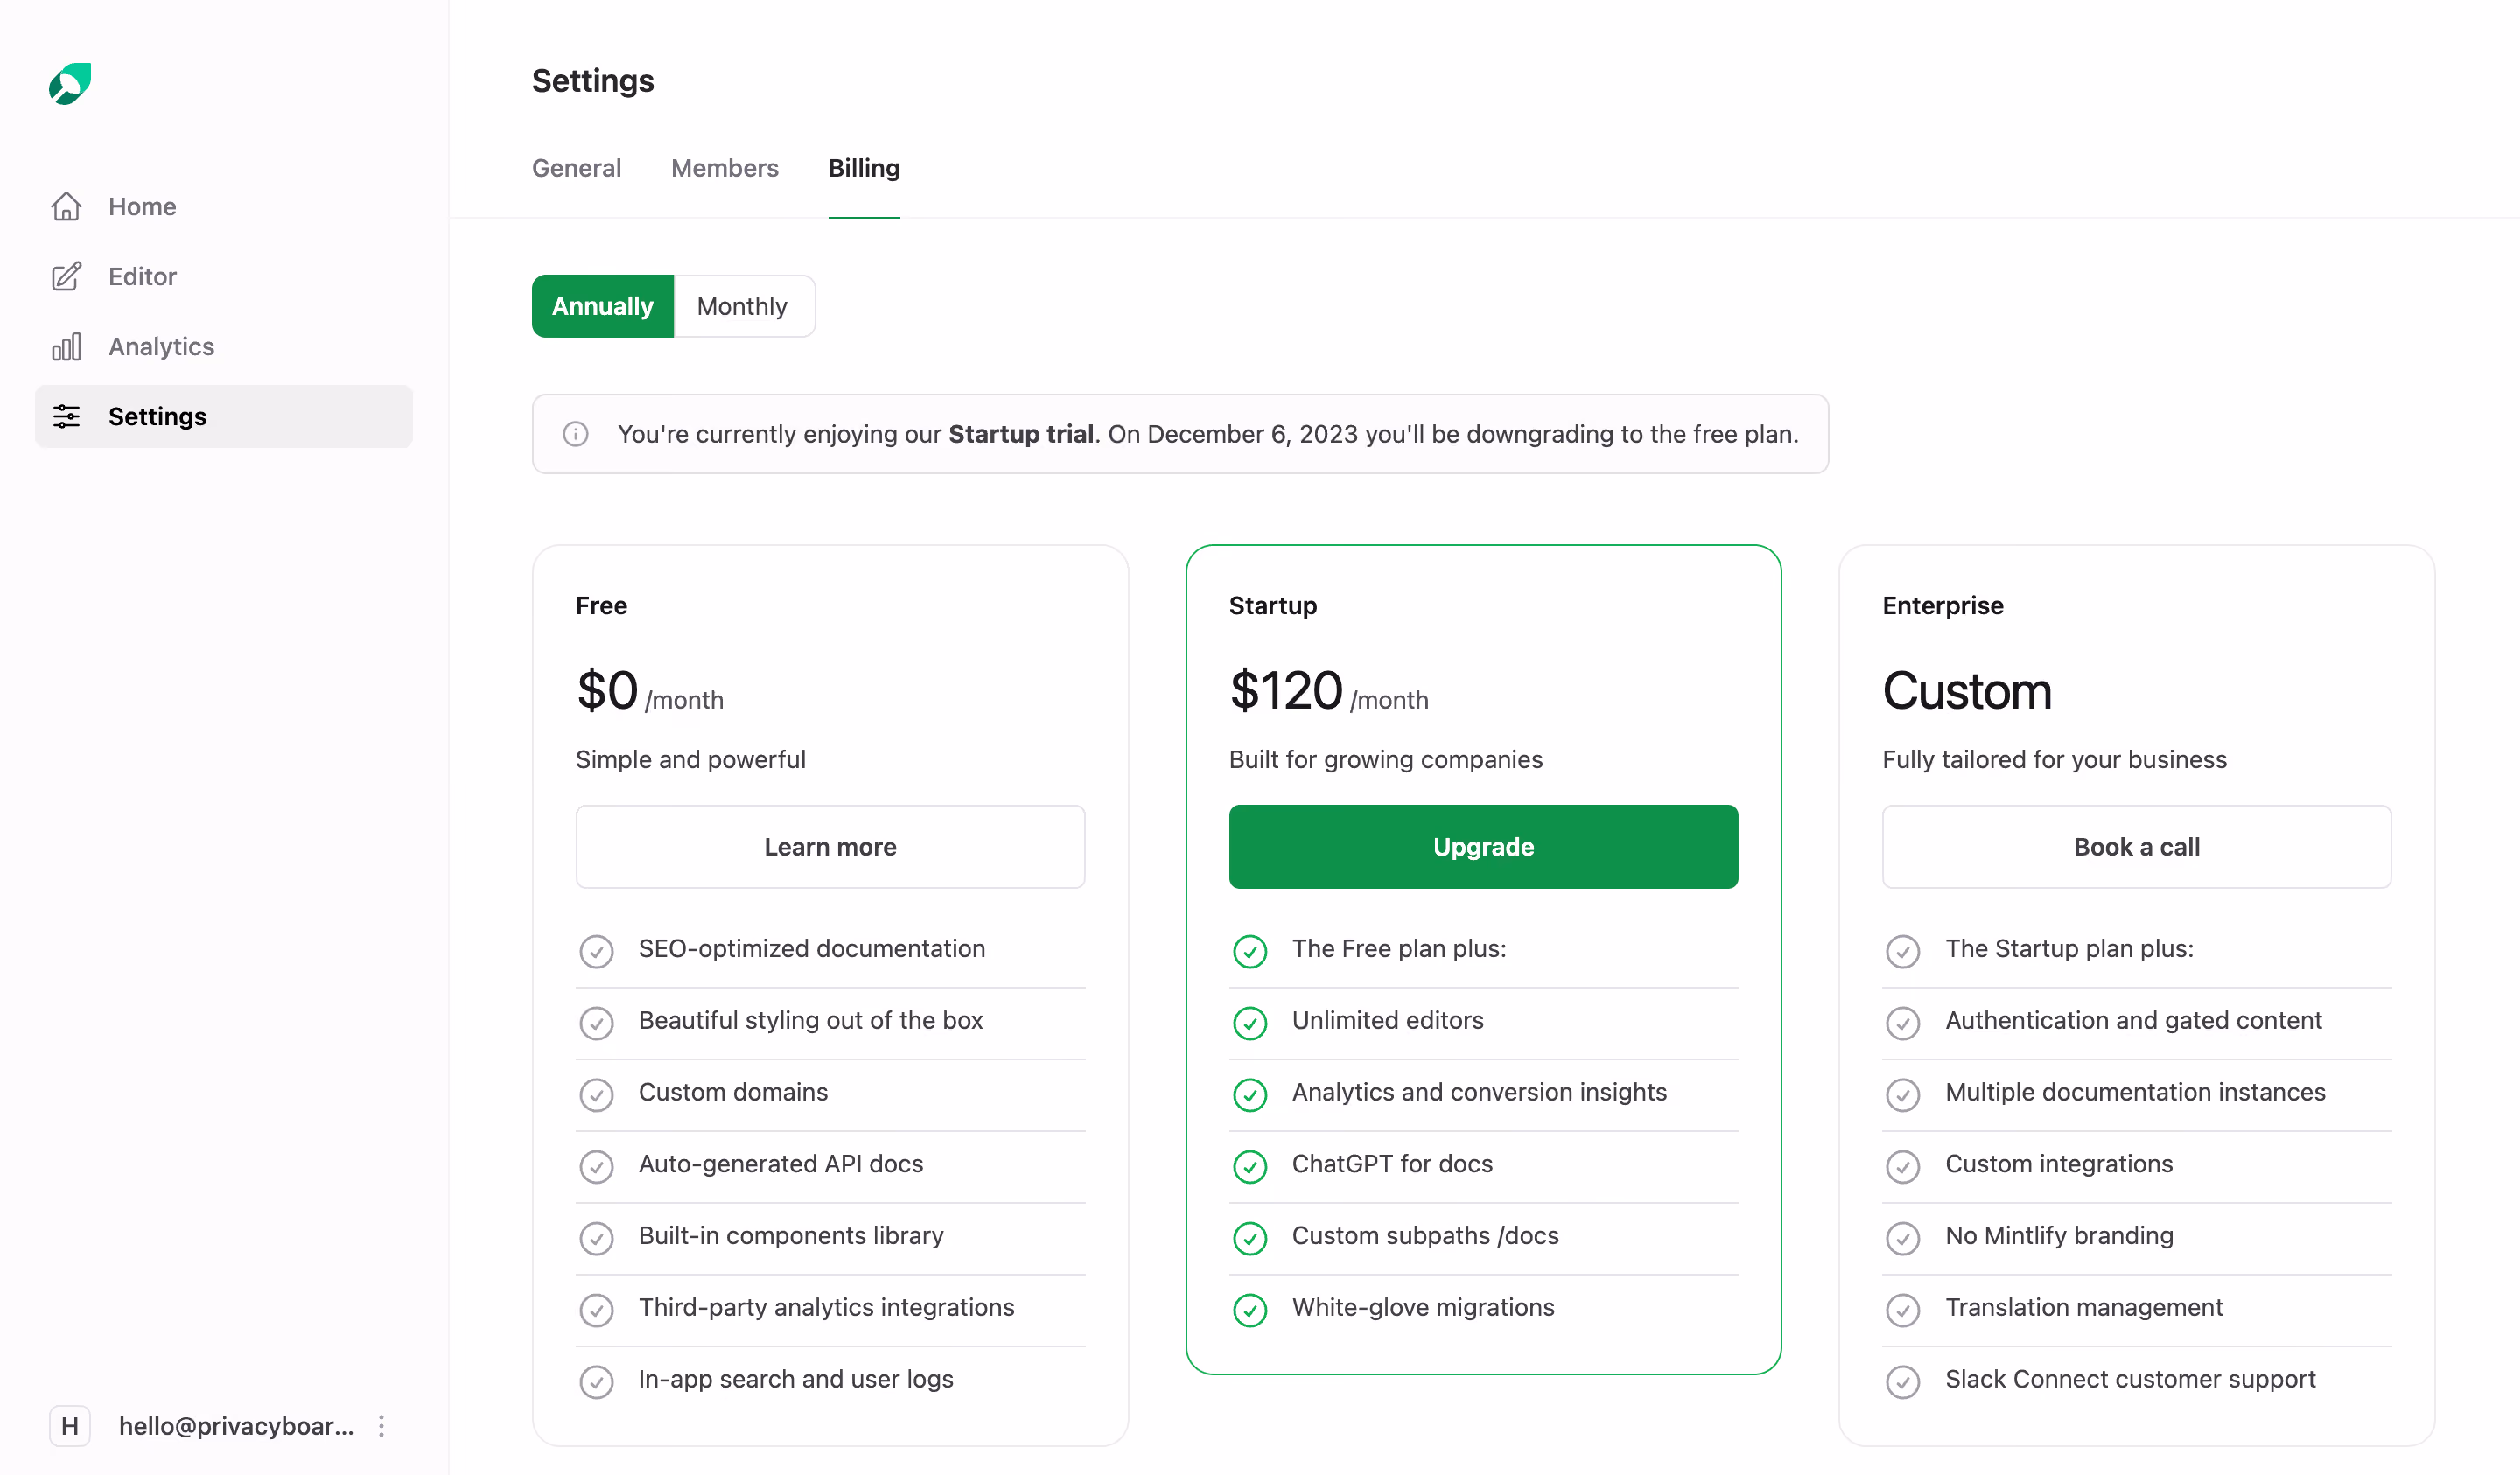Click the info icon in trial notice
Screen dimensions: 2520x1475
point(575,434)
